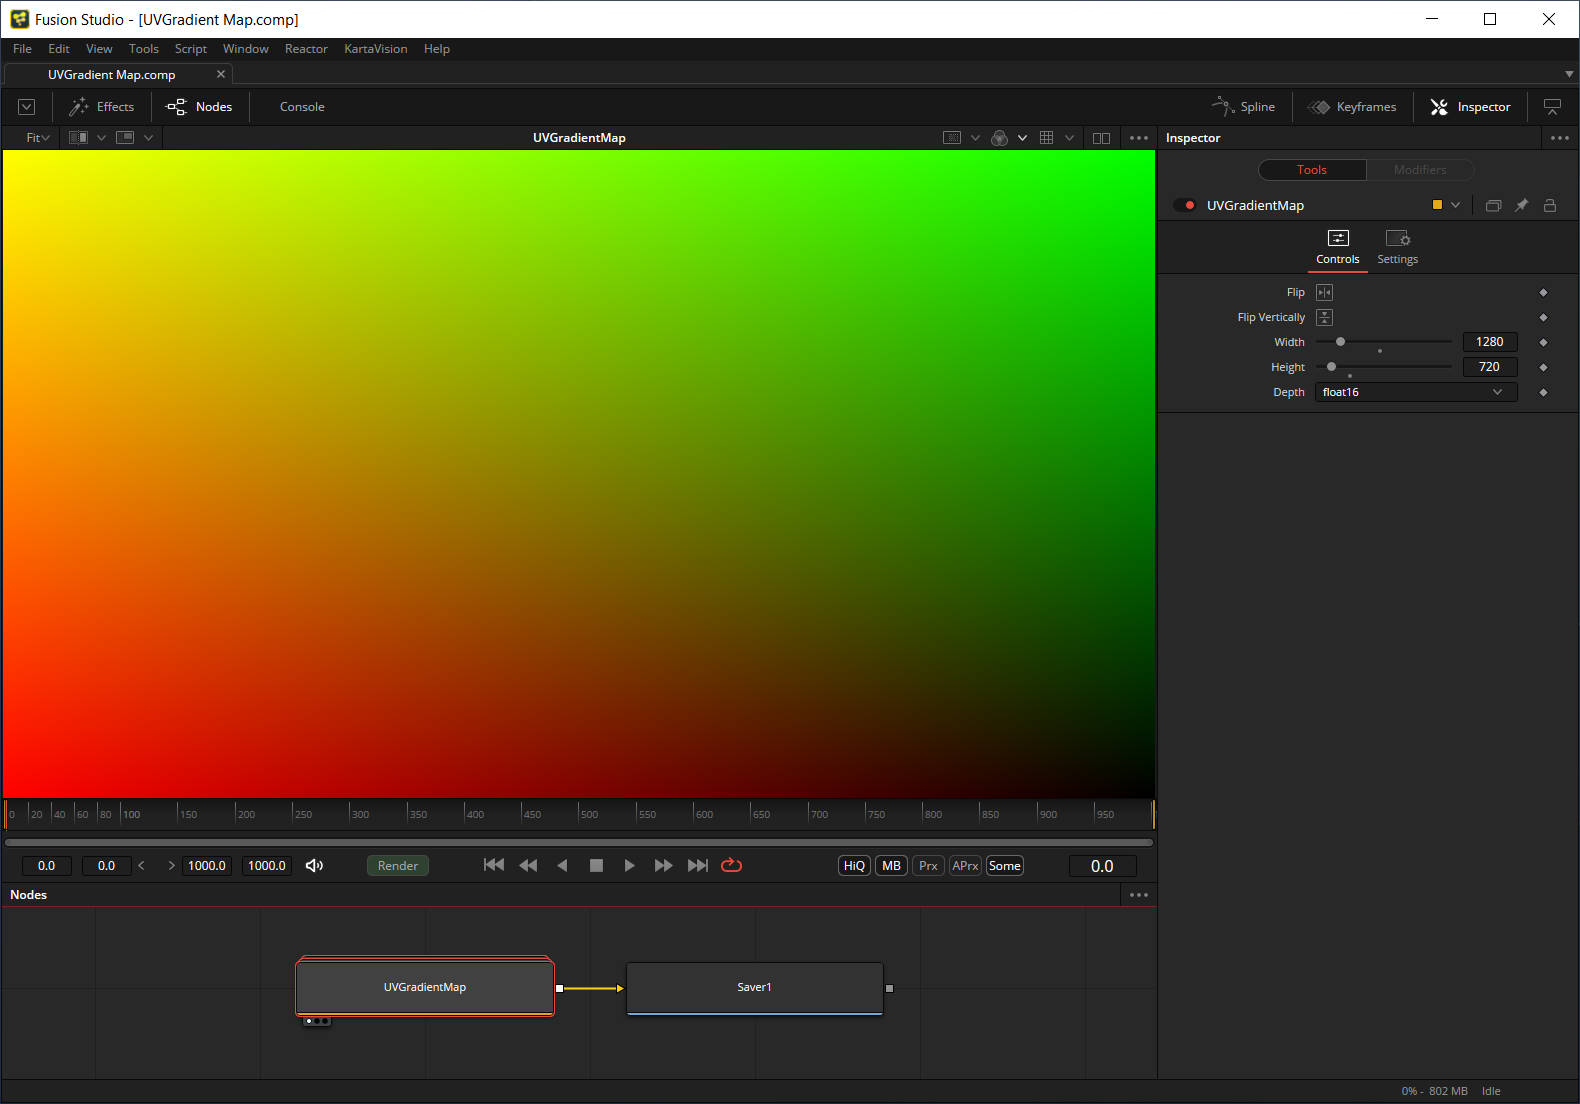Click the color channel display icon

(999, 138)
